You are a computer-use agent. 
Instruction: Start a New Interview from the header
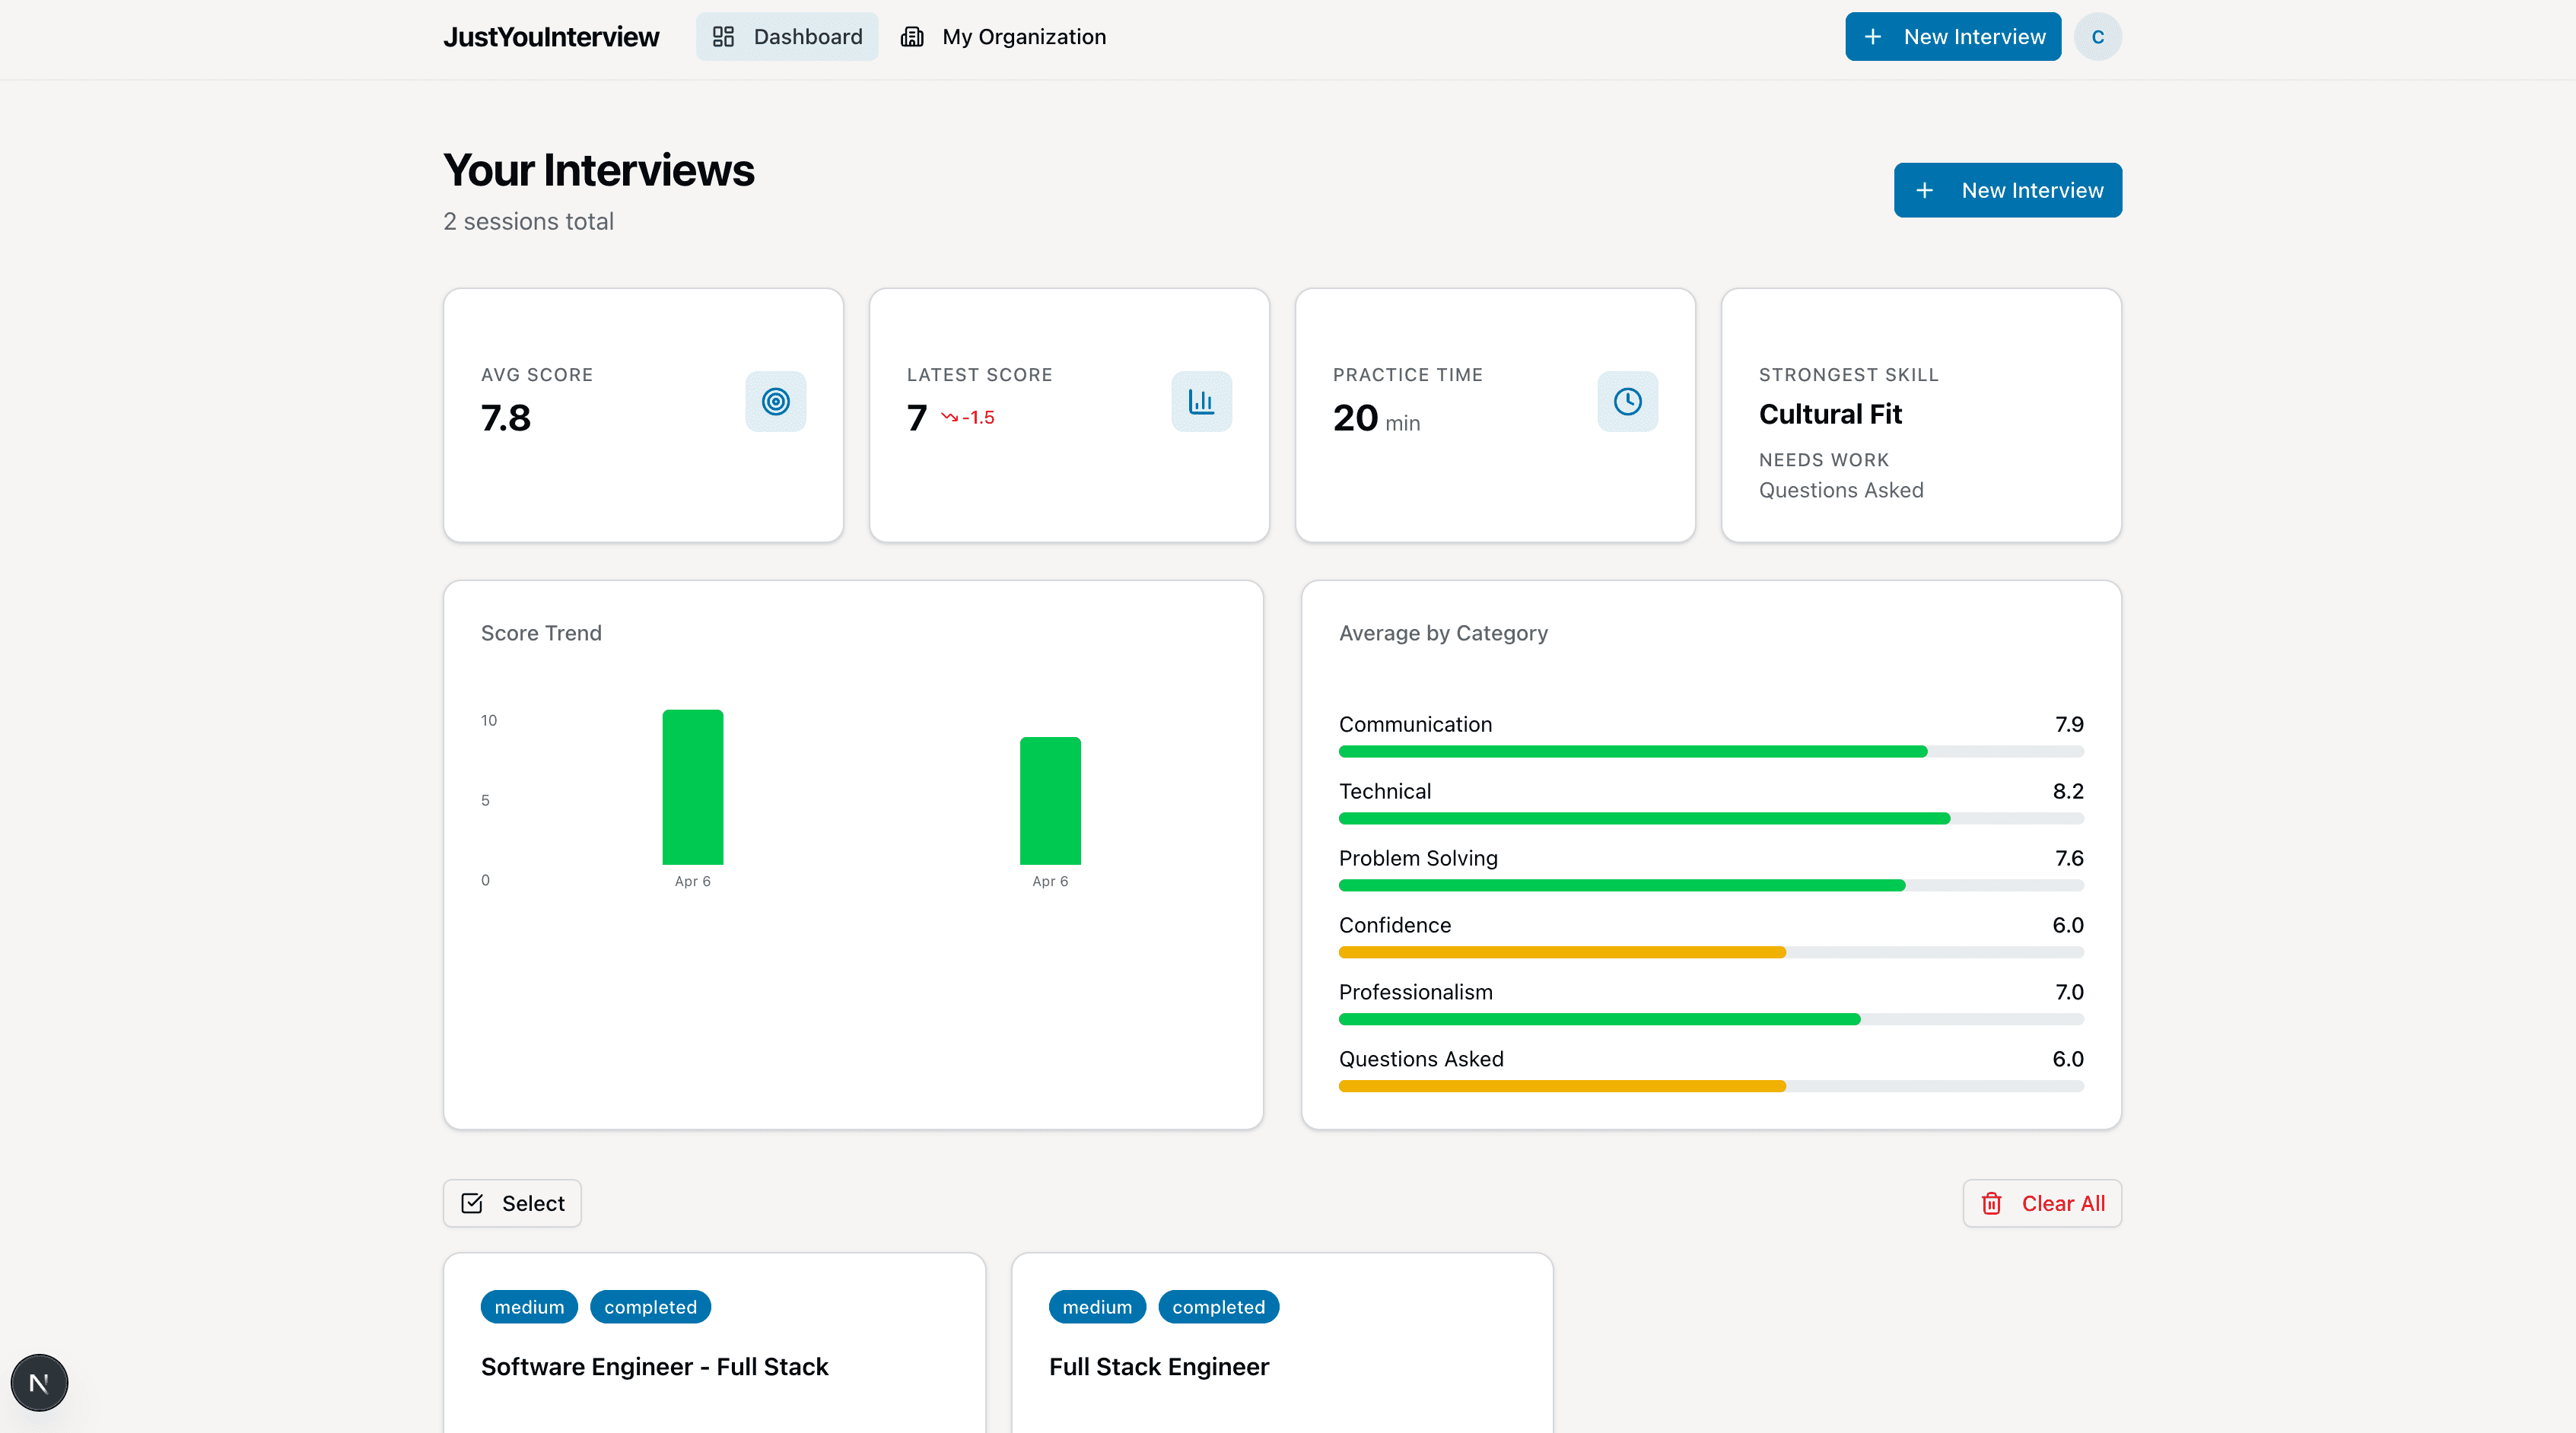1952,36
